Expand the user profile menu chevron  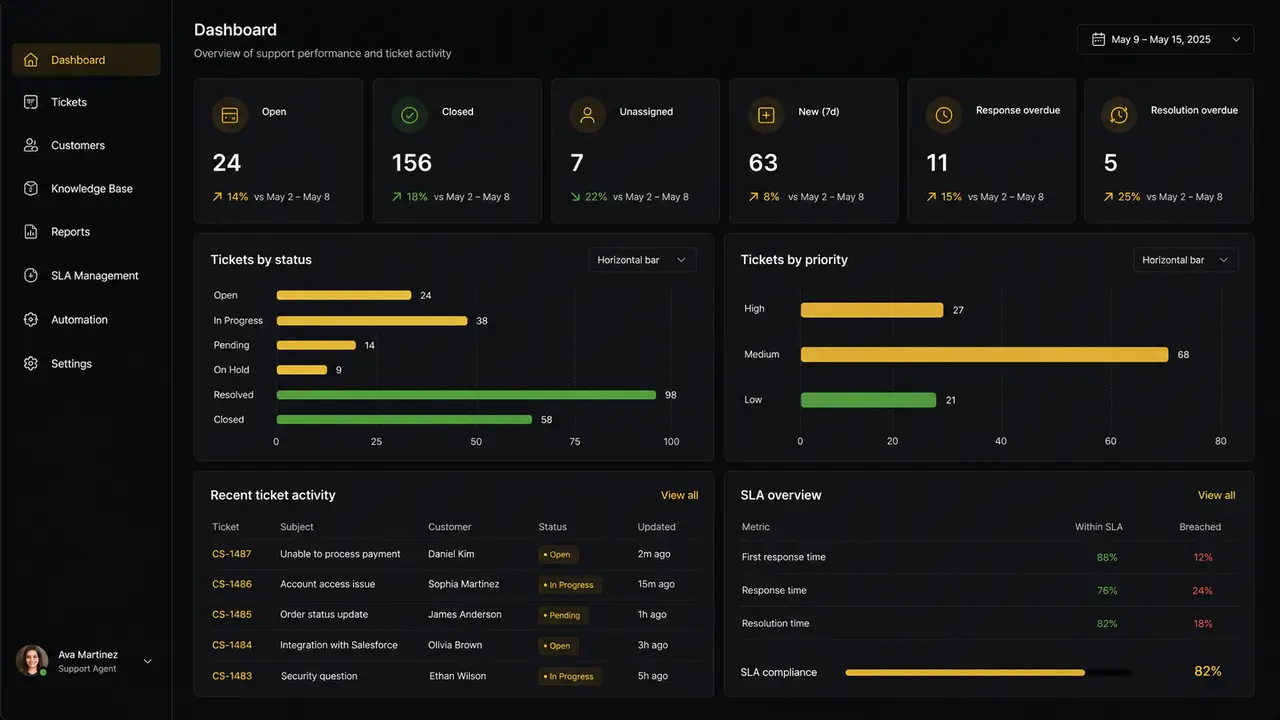coord(148,661)
